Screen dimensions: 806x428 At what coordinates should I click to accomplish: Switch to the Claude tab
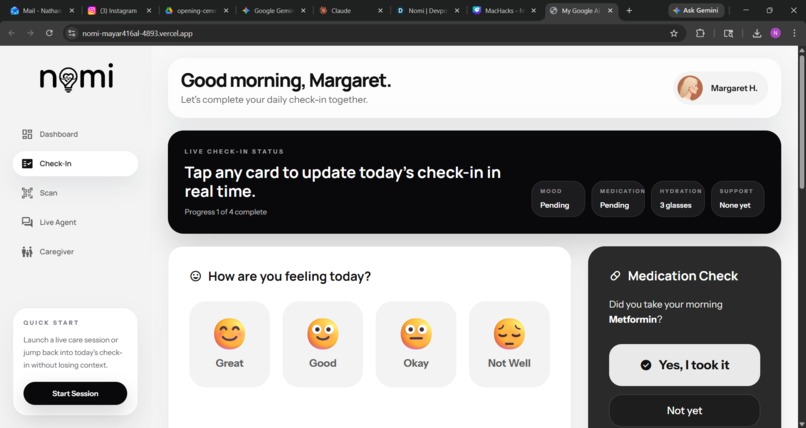click(x=350, y=10)
